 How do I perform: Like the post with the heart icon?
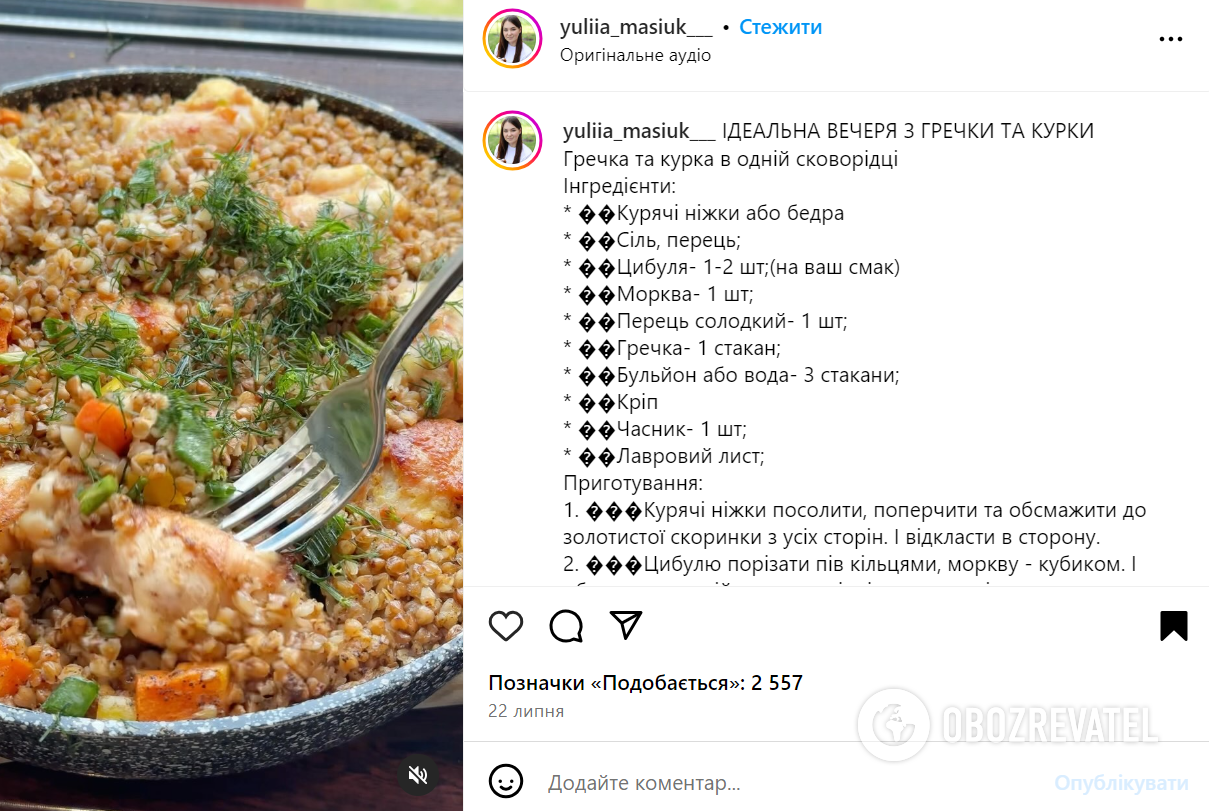point(506,625)
